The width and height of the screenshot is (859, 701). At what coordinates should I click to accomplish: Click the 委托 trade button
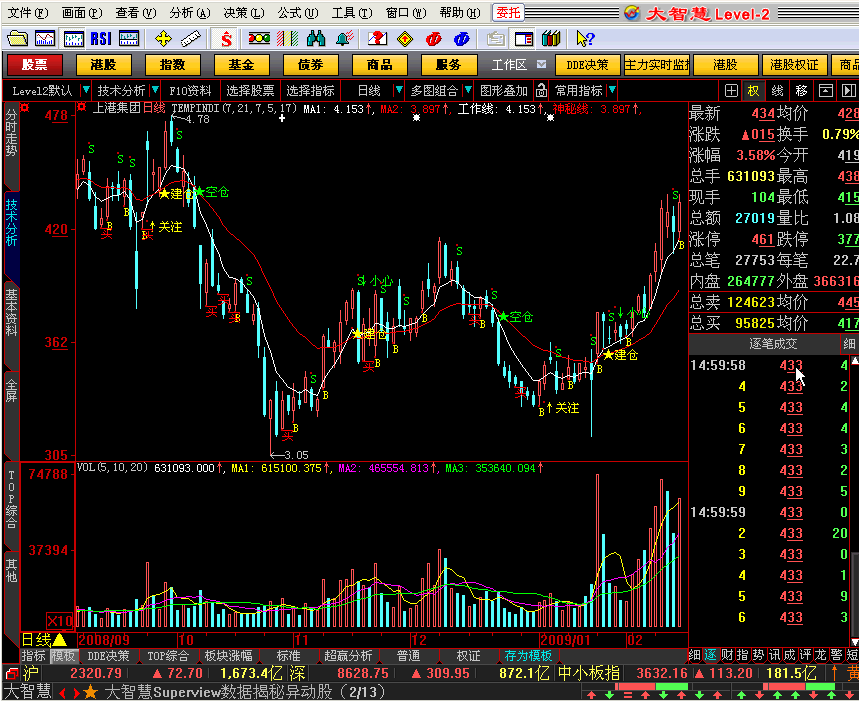tap(508, 12)
